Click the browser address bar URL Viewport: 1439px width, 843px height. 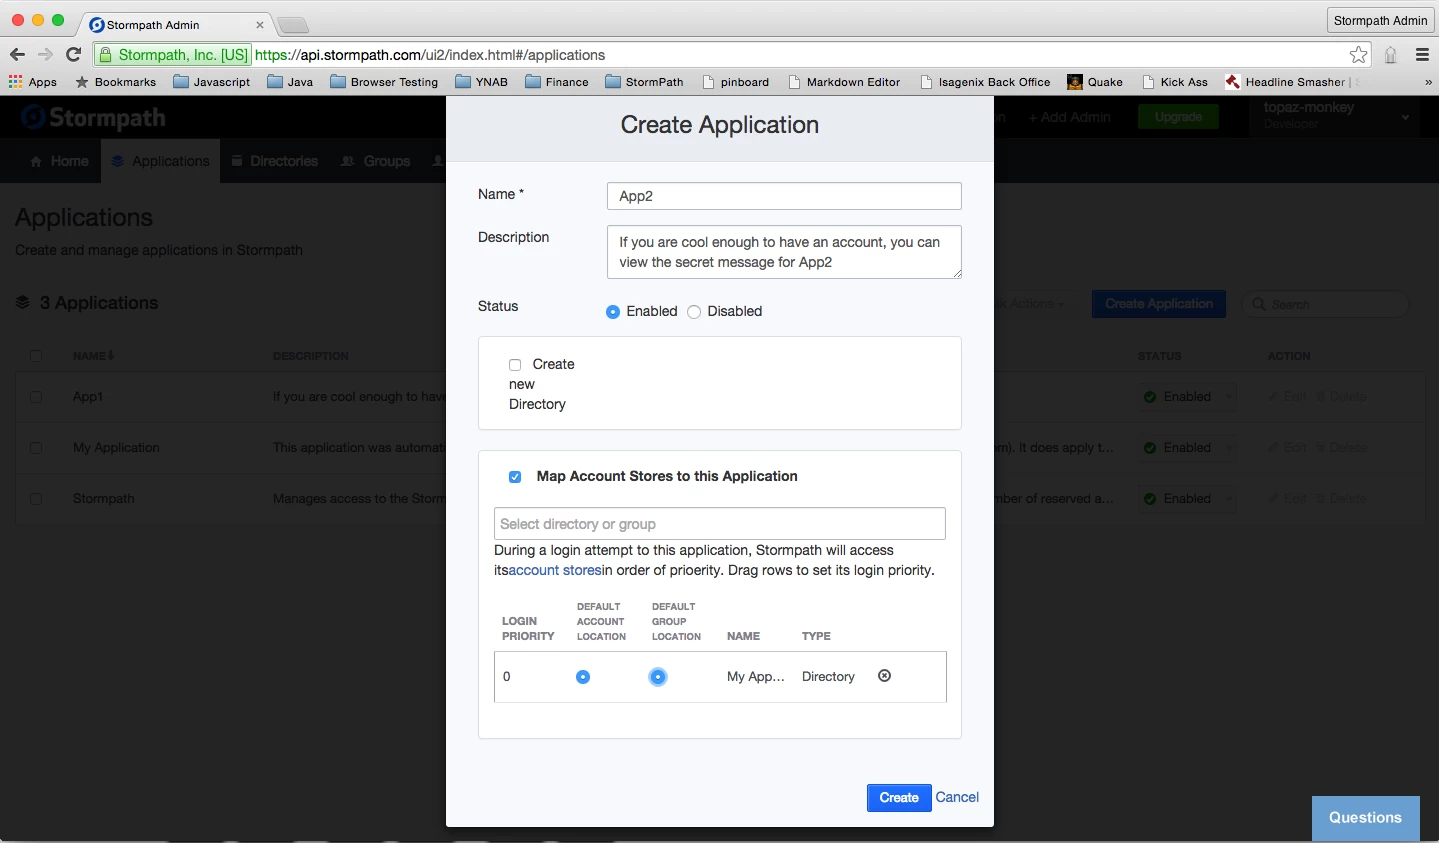tap(430, 55)
